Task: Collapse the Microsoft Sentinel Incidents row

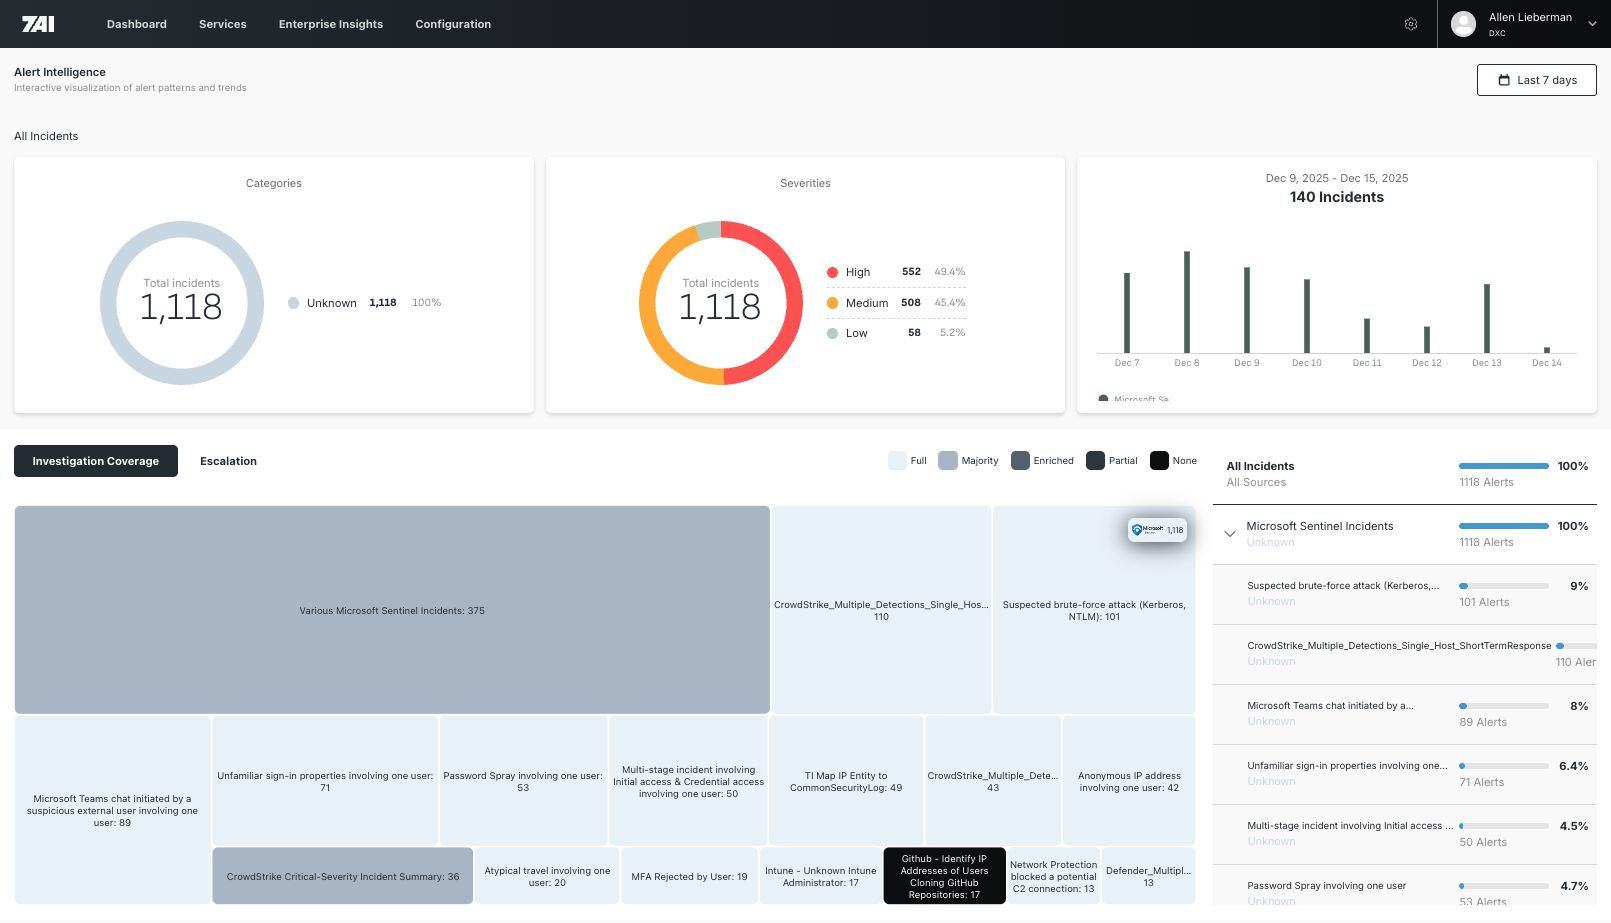Action: (1230, 534)
